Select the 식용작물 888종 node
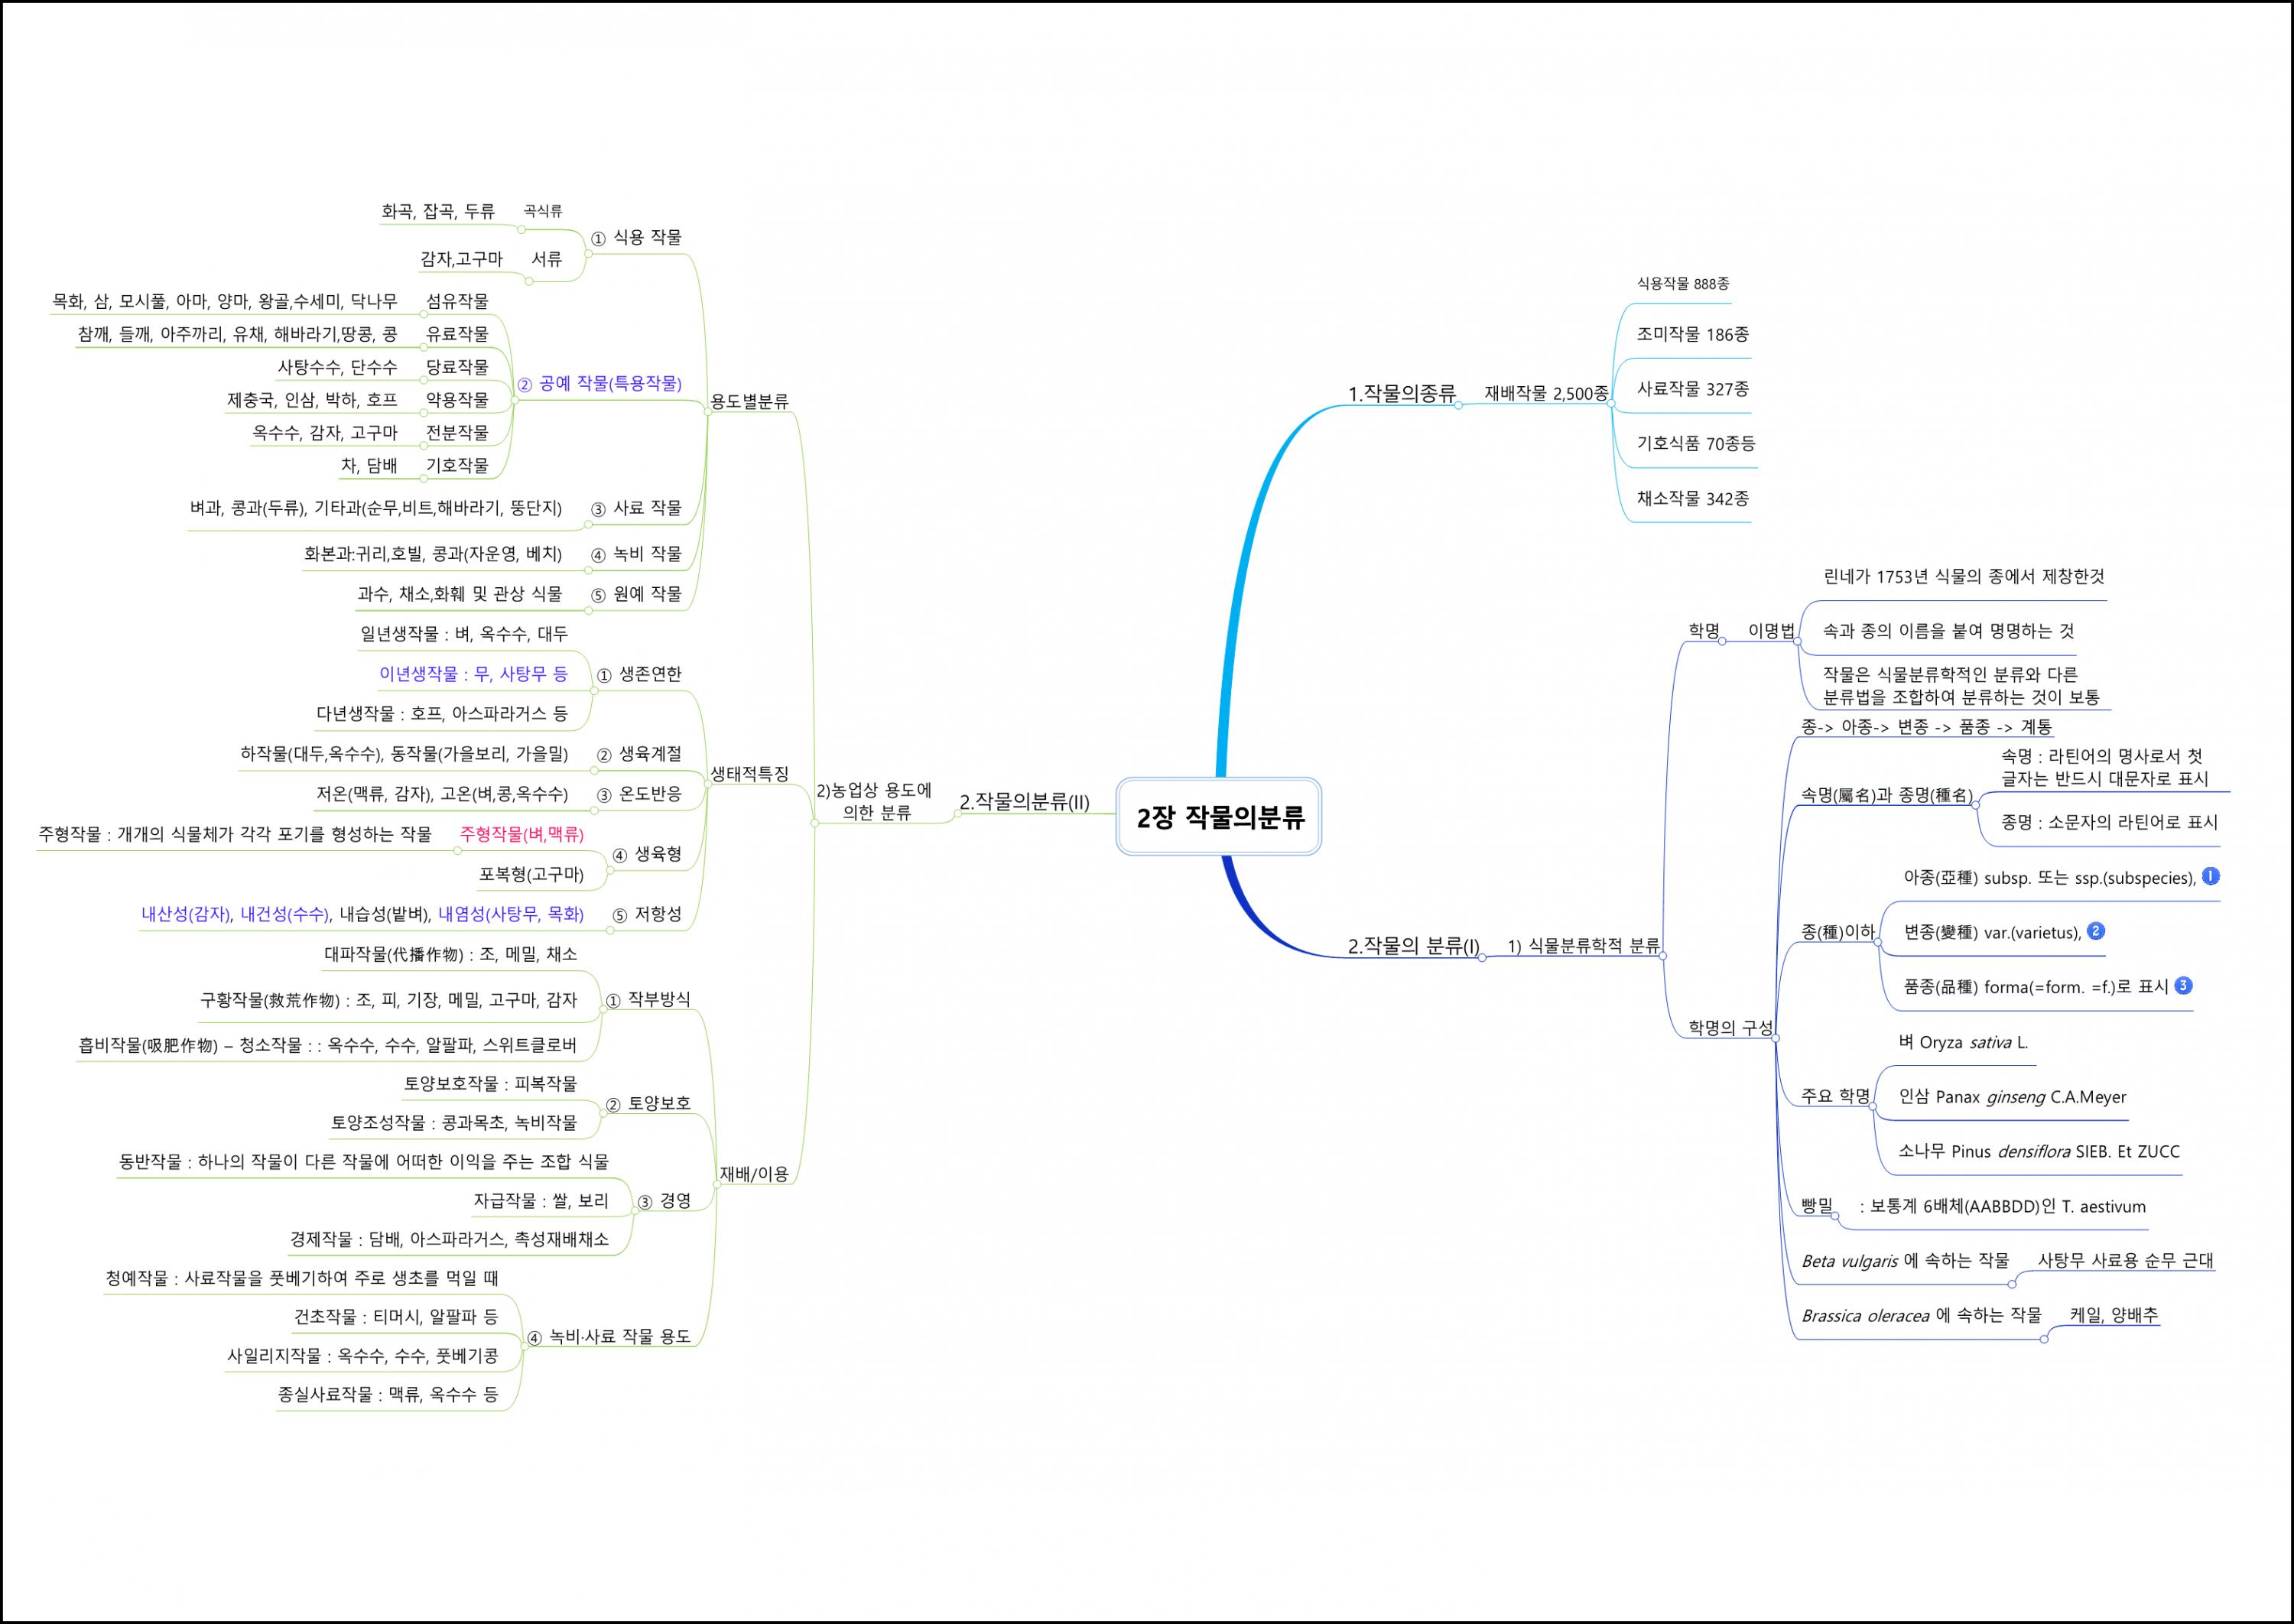2294x1624 pixels. tap(1683, 283)
